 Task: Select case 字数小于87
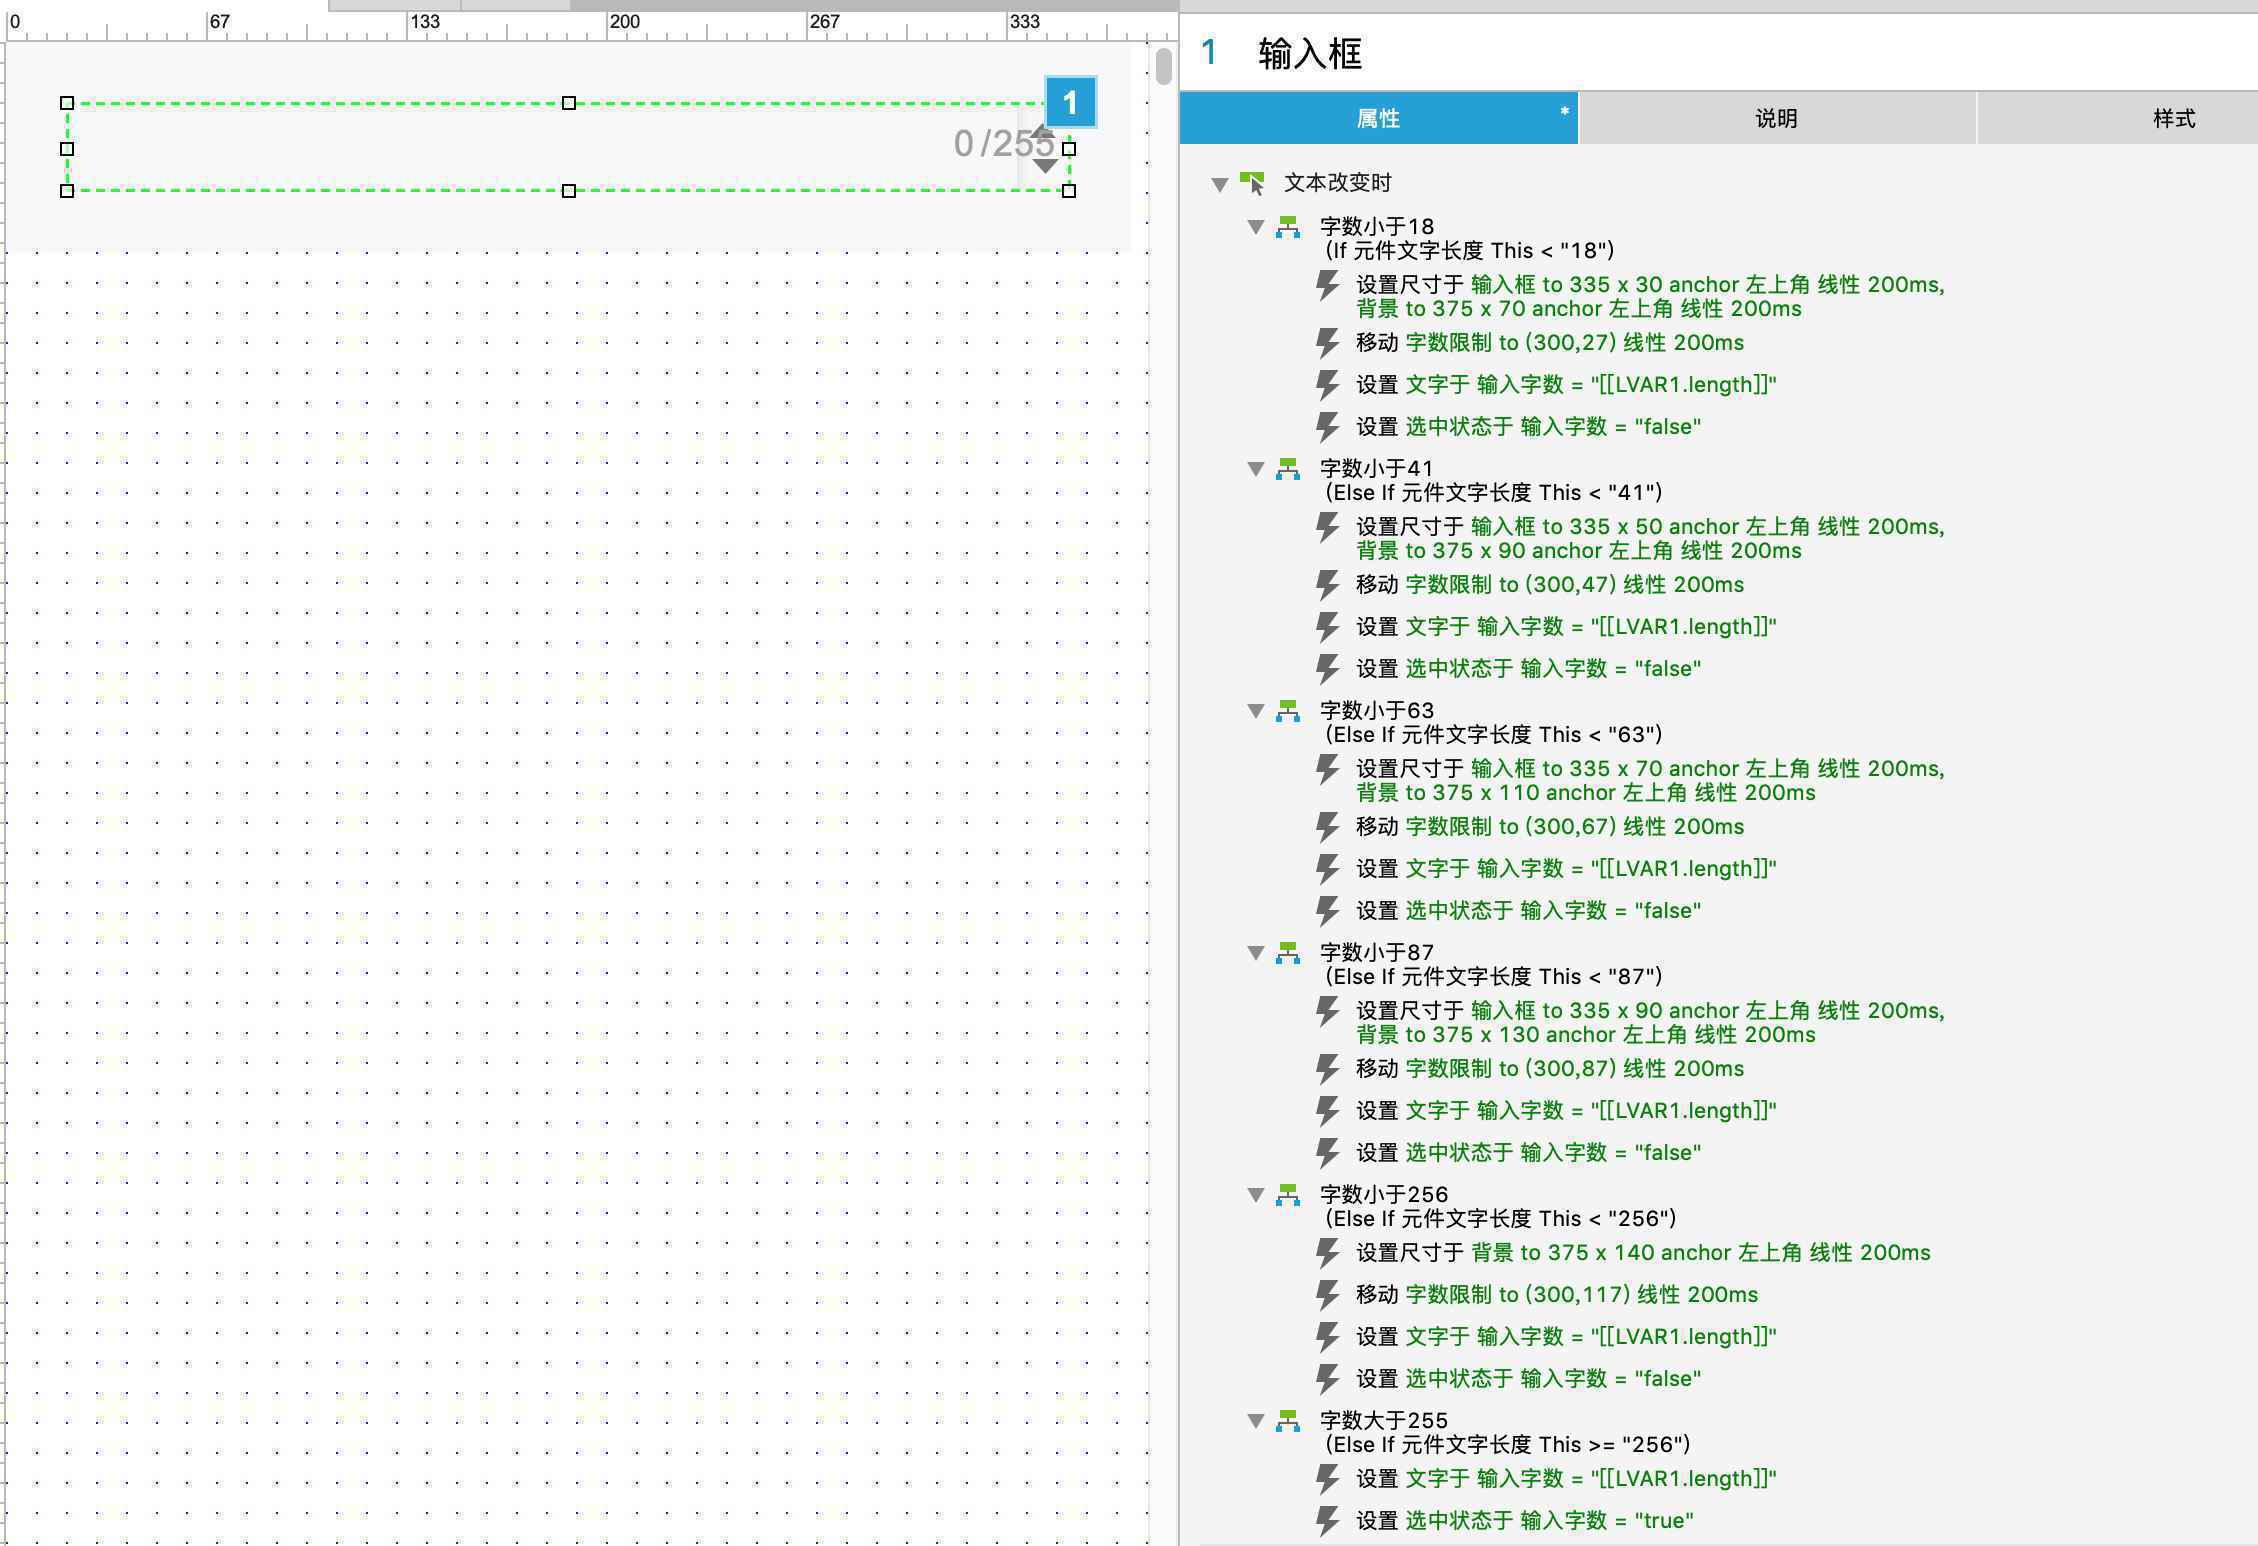[x=1491, y=964]
